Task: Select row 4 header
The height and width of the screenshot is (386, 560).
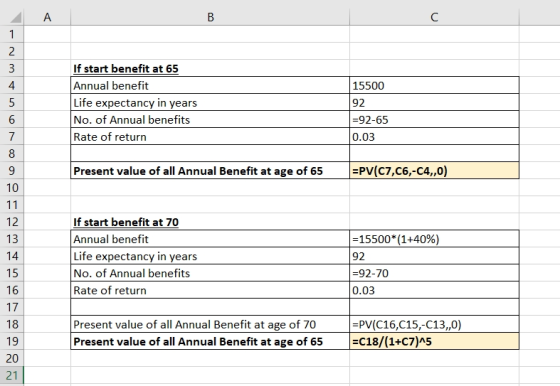Action: (x=12, y=85)
